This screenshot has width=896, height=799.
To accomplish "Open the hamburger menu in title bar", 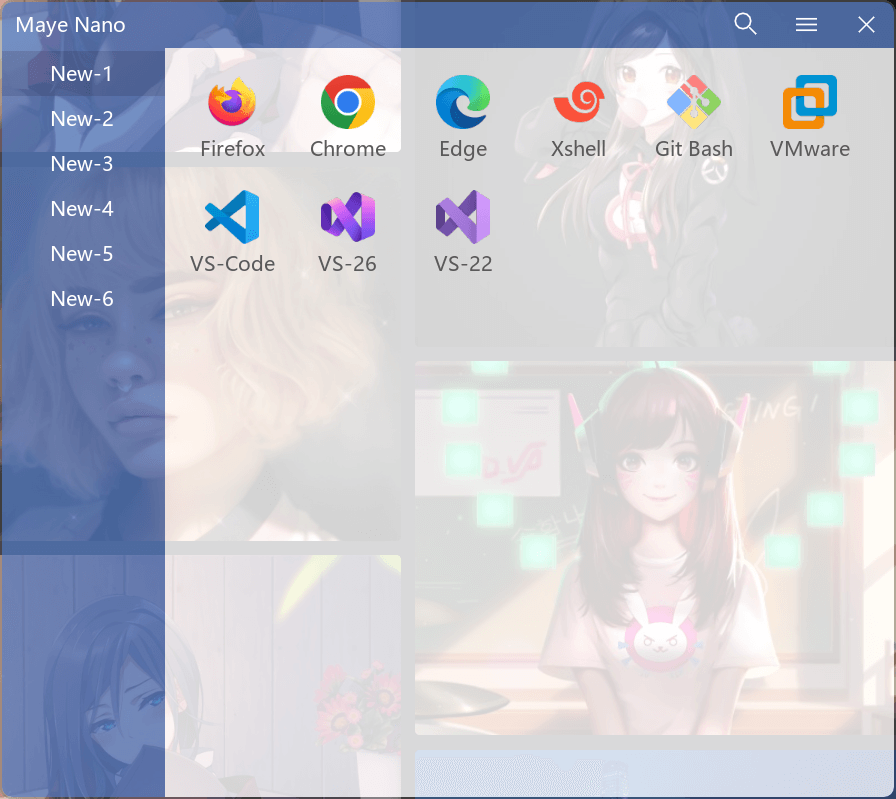I will click(x=806, y=25).
